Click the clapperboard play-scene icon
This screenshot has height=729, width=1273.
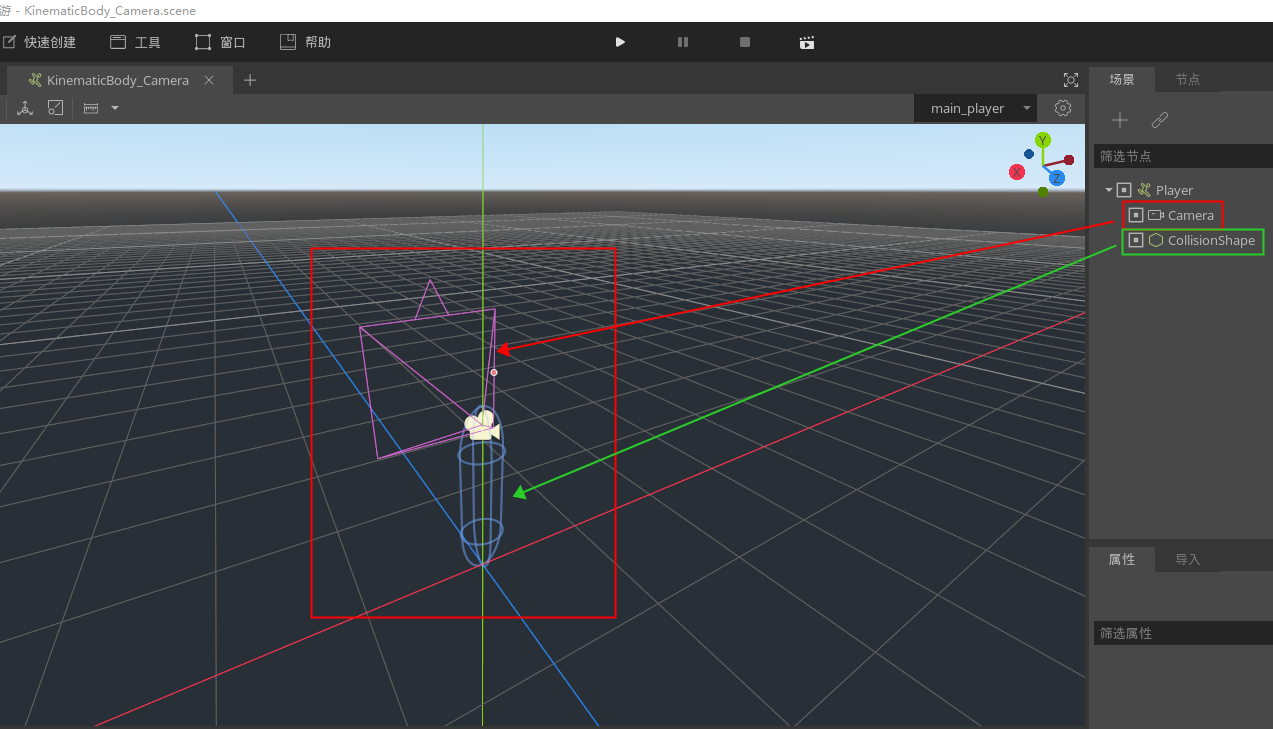coord(807,42)
